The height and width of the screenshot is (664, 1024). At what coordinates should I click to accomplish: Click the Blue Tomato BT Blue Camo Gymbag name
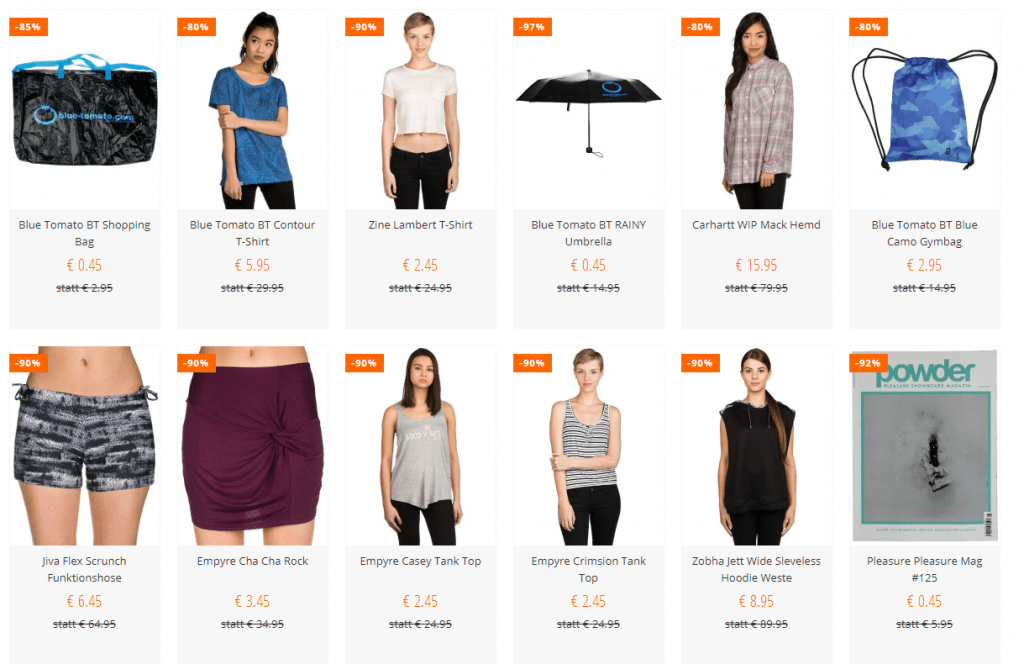pos(924,233)
